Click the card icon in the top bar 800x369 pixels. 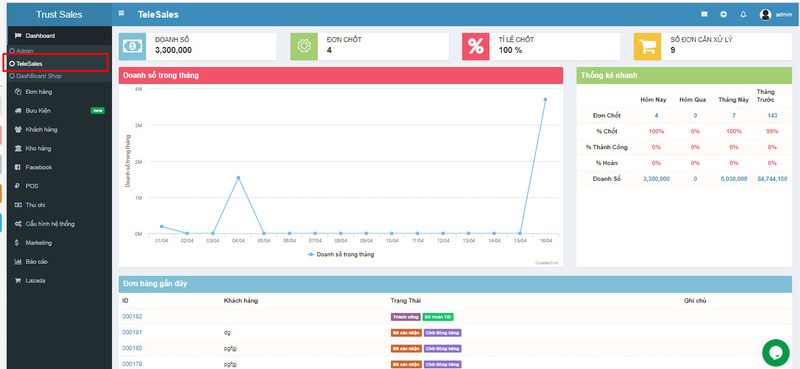click(x=704, y=14)
